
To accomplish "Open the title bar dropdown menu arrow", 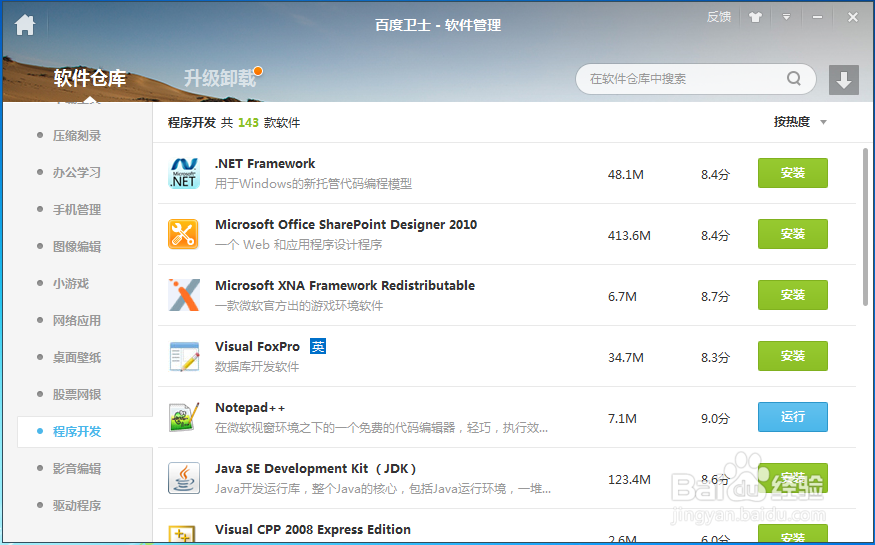I will point(786,17).
